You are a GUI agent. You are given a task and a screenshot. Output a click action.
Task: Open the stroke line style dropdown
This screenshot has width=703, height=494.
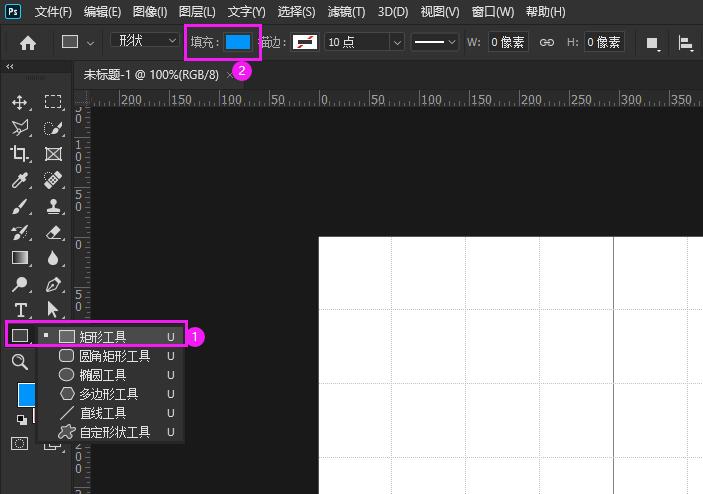tap(434, 43)
